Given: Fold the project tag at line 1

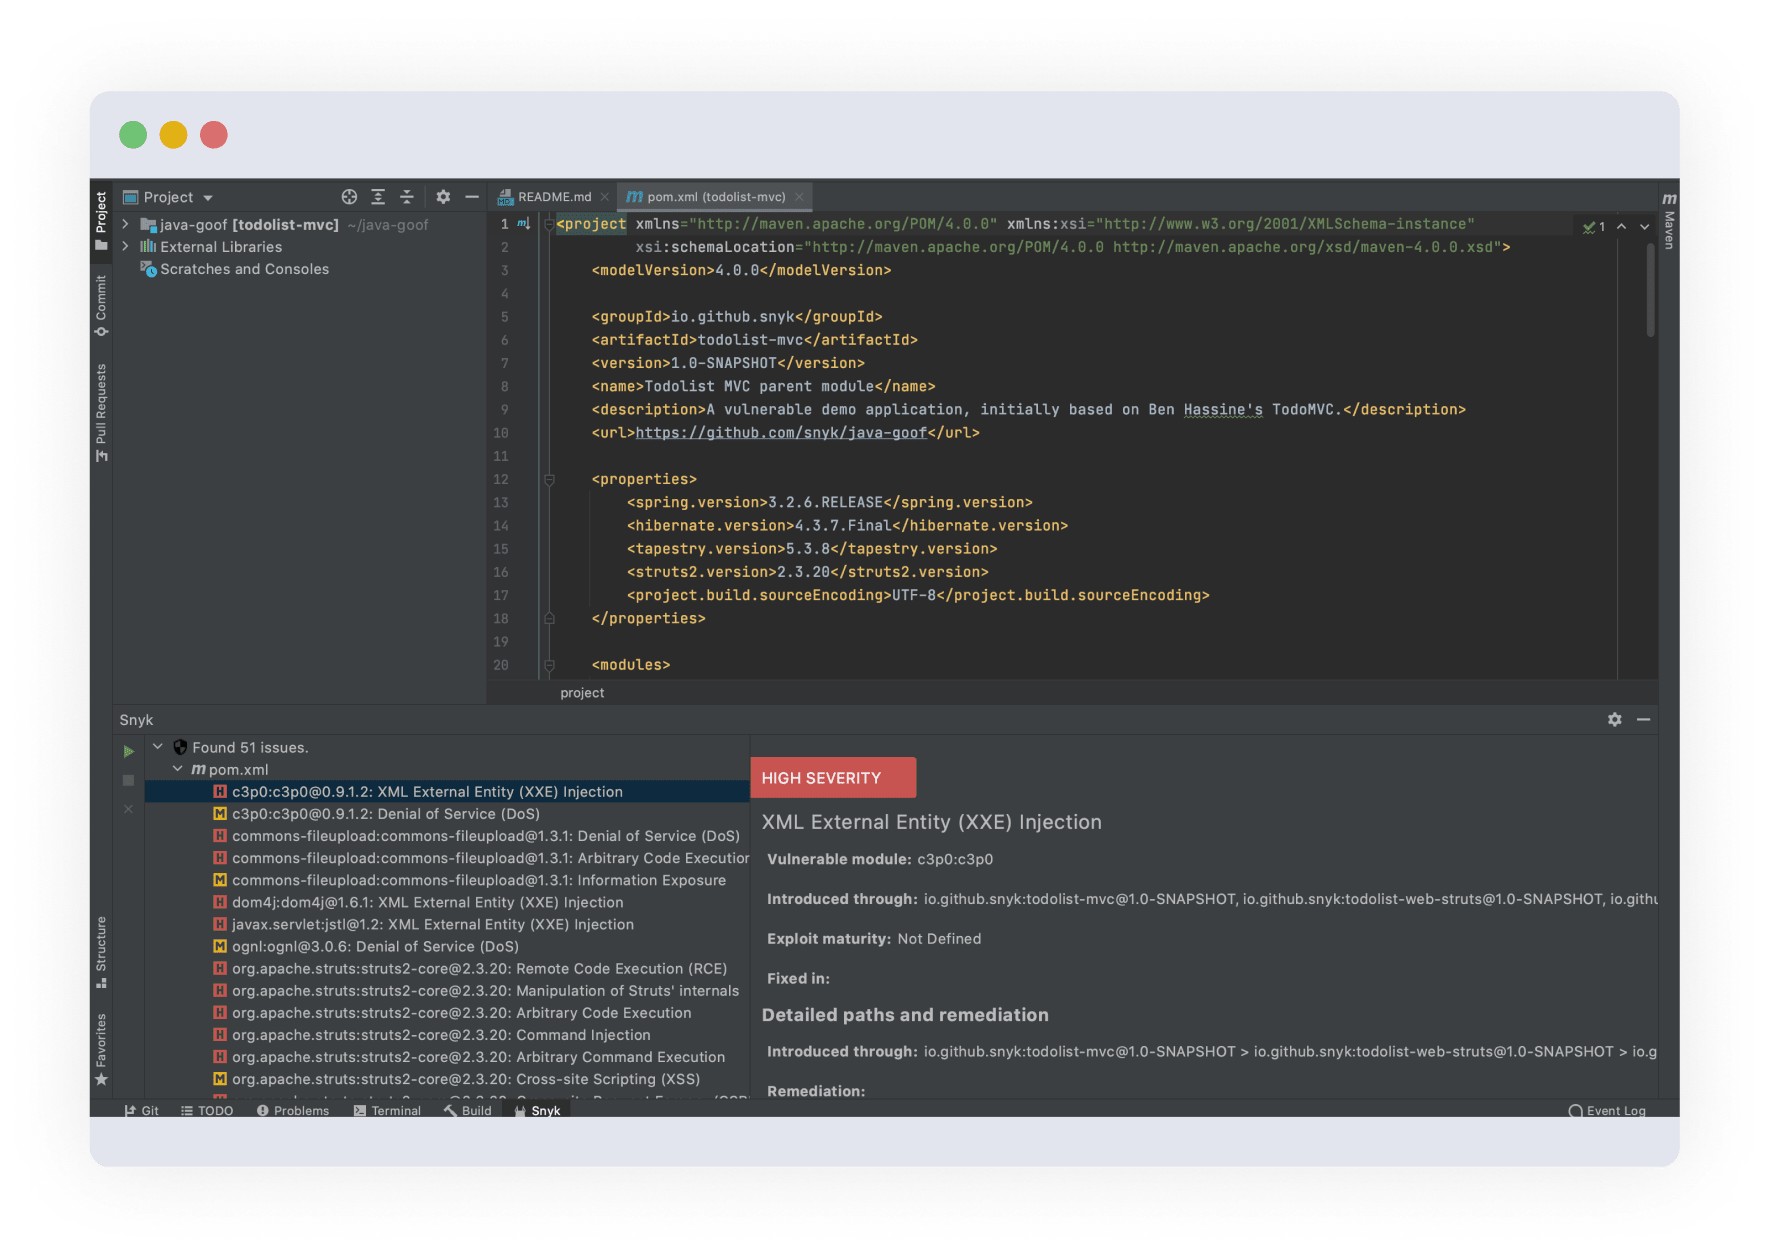Looking at the screenshot, I should (x=549, y=225).
